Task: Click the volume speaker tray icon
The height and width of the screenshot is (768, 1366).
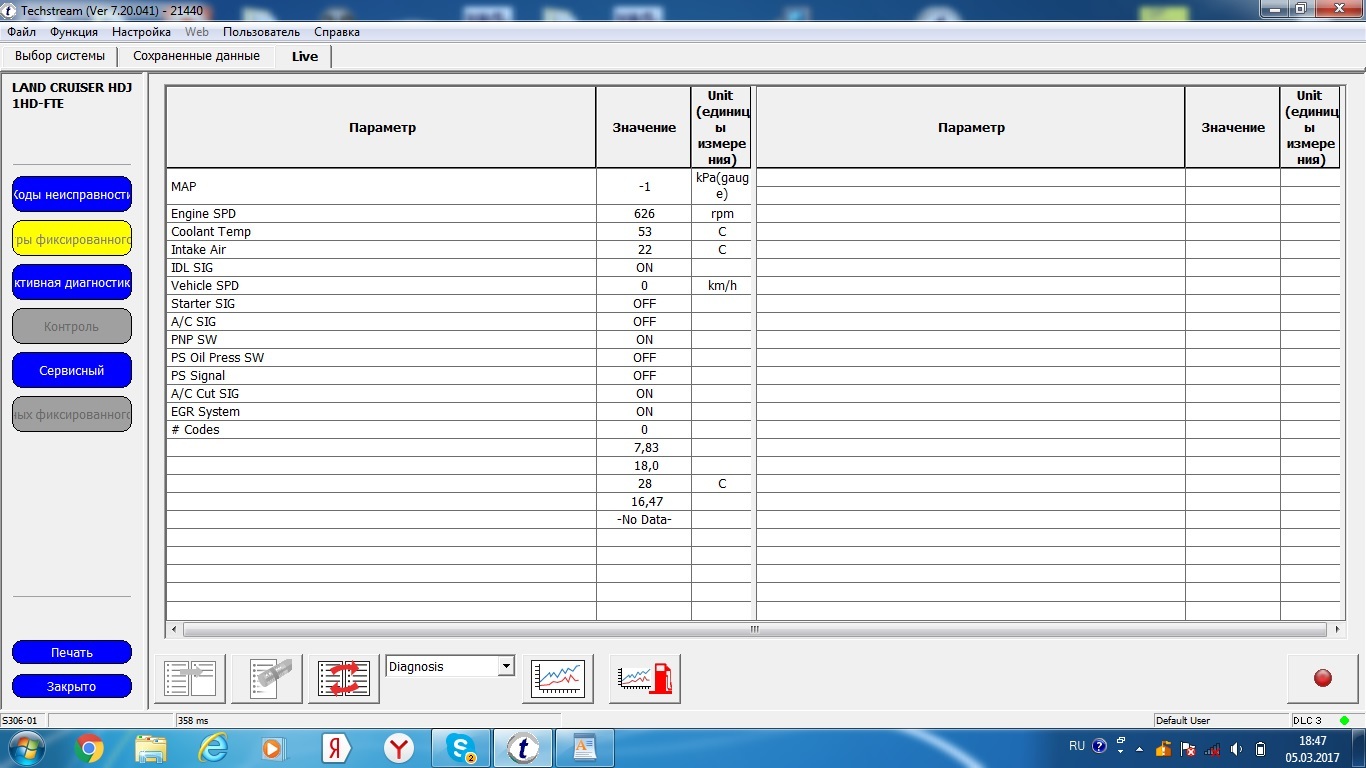Action: 1237,748
